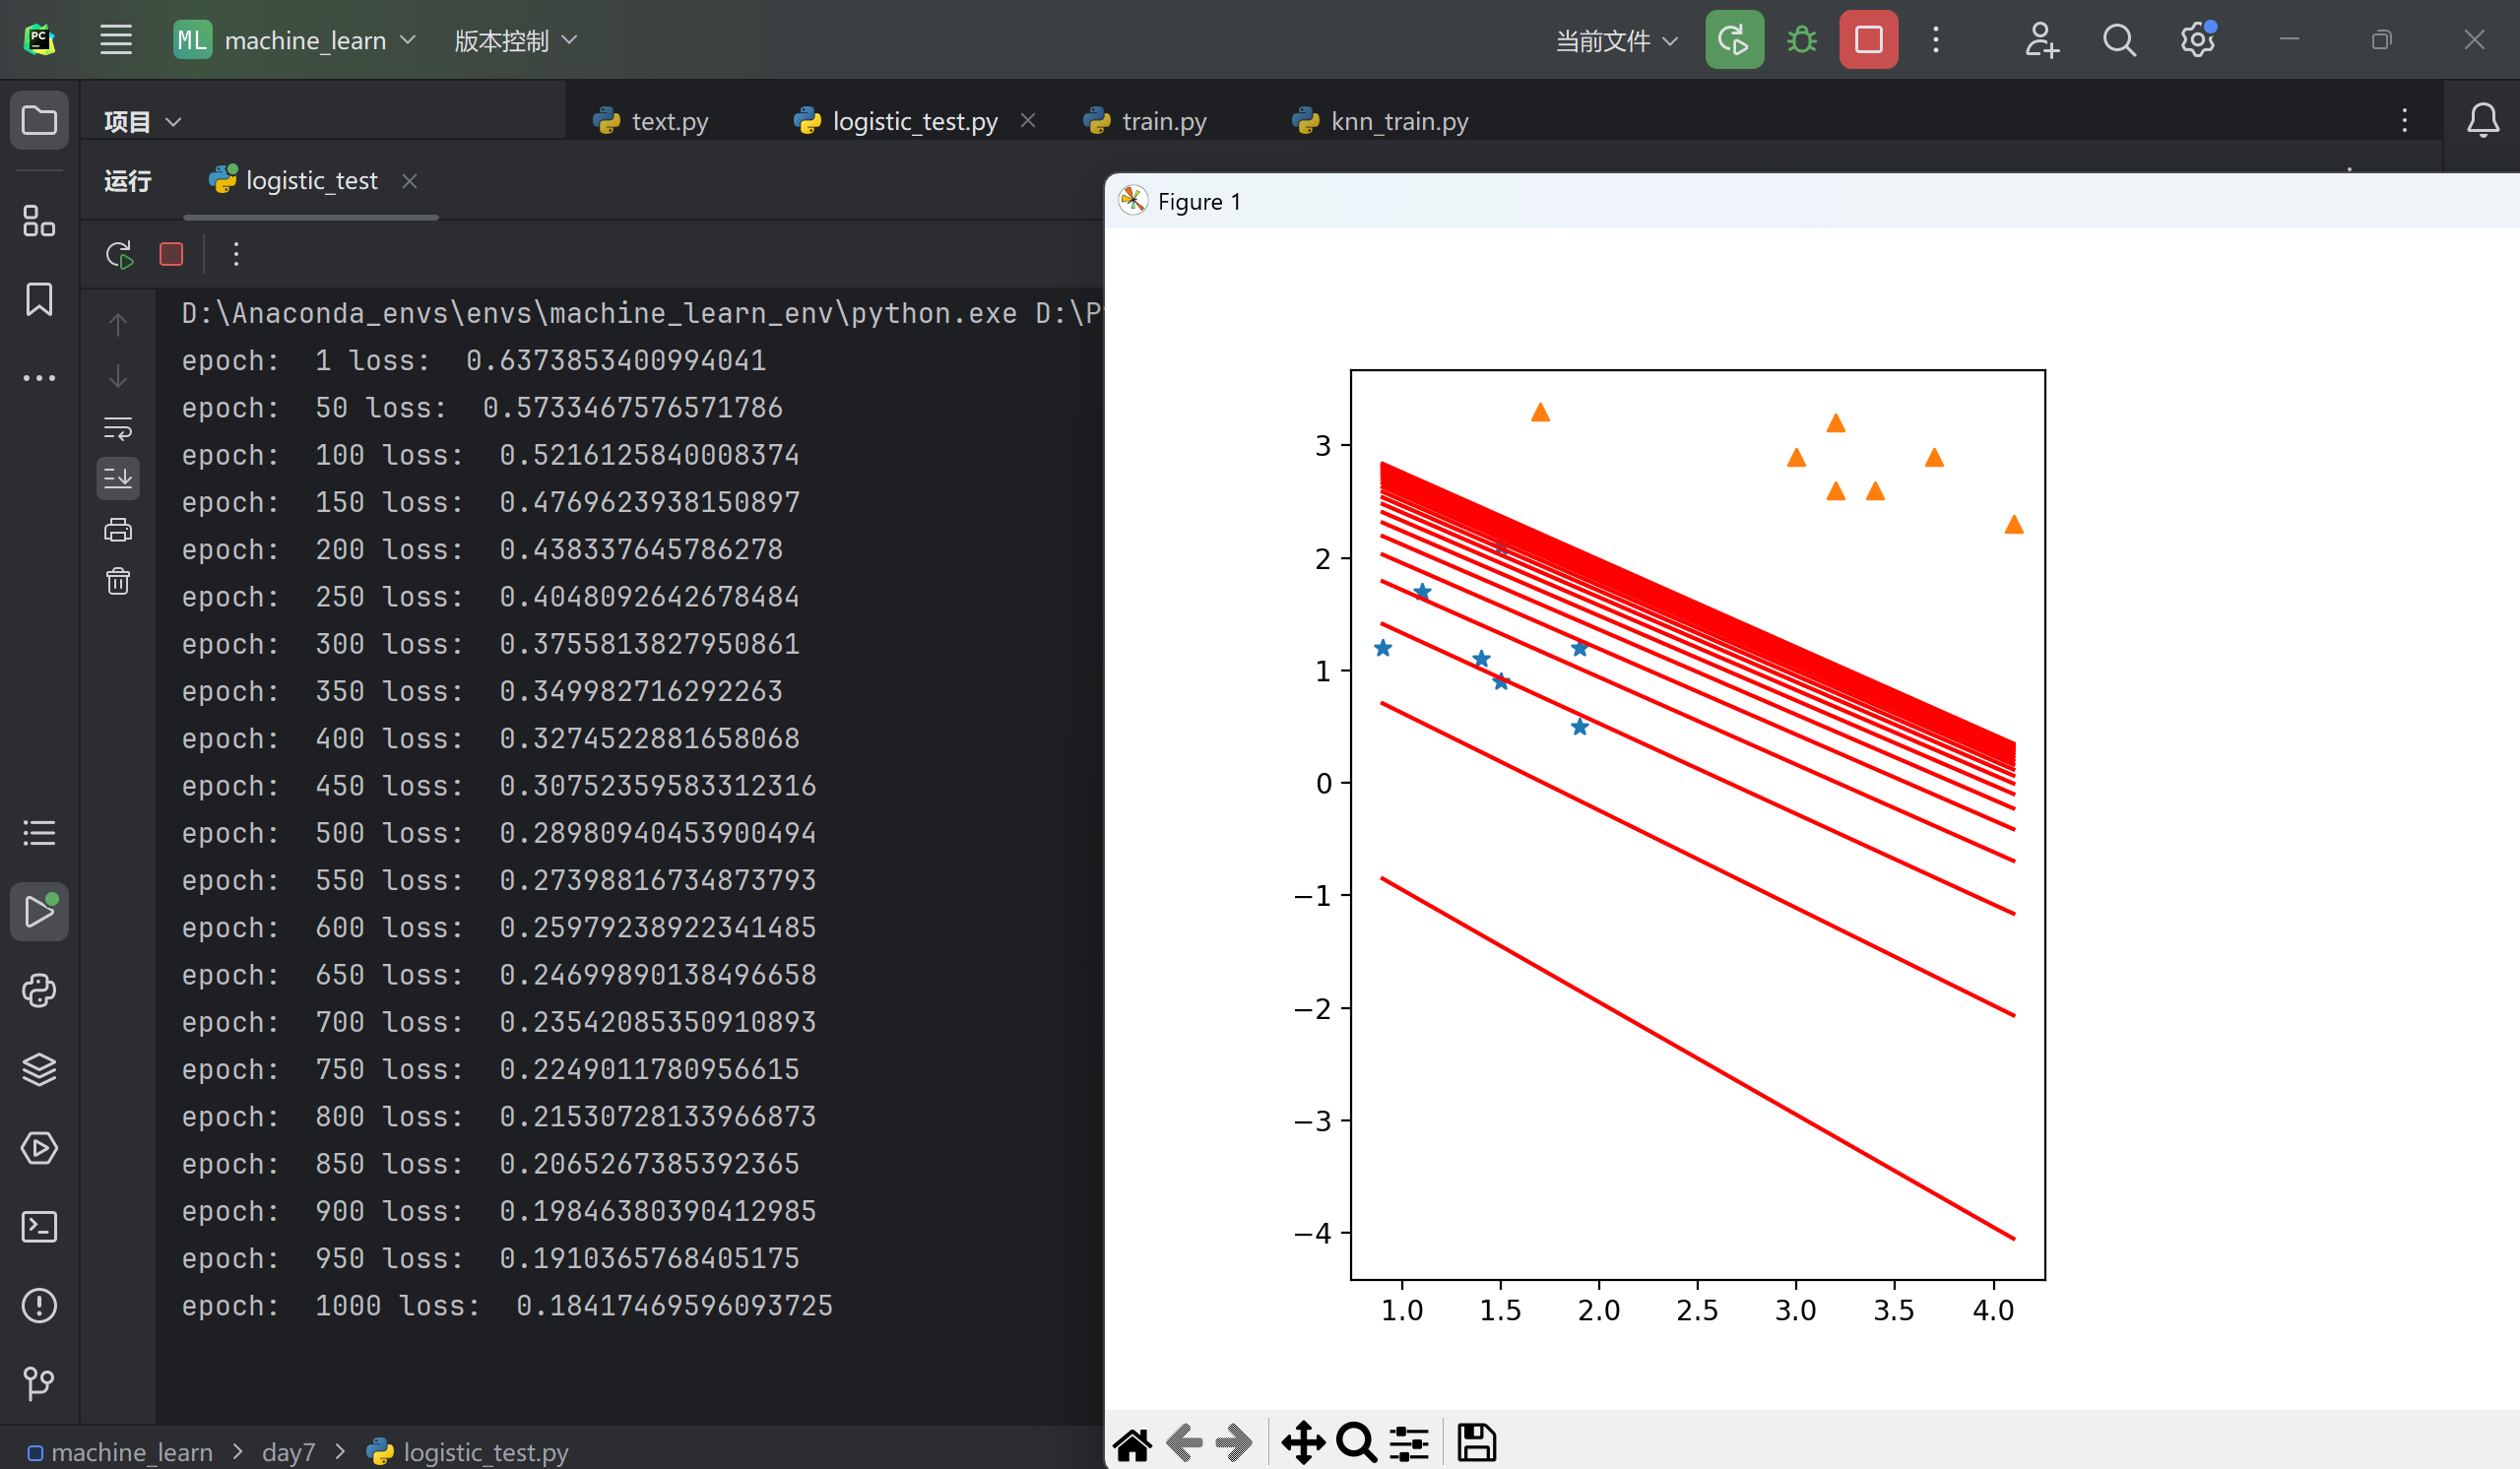Toggle soft-wrap in the run console
Screen dimensions: 2520x1469
118,428
